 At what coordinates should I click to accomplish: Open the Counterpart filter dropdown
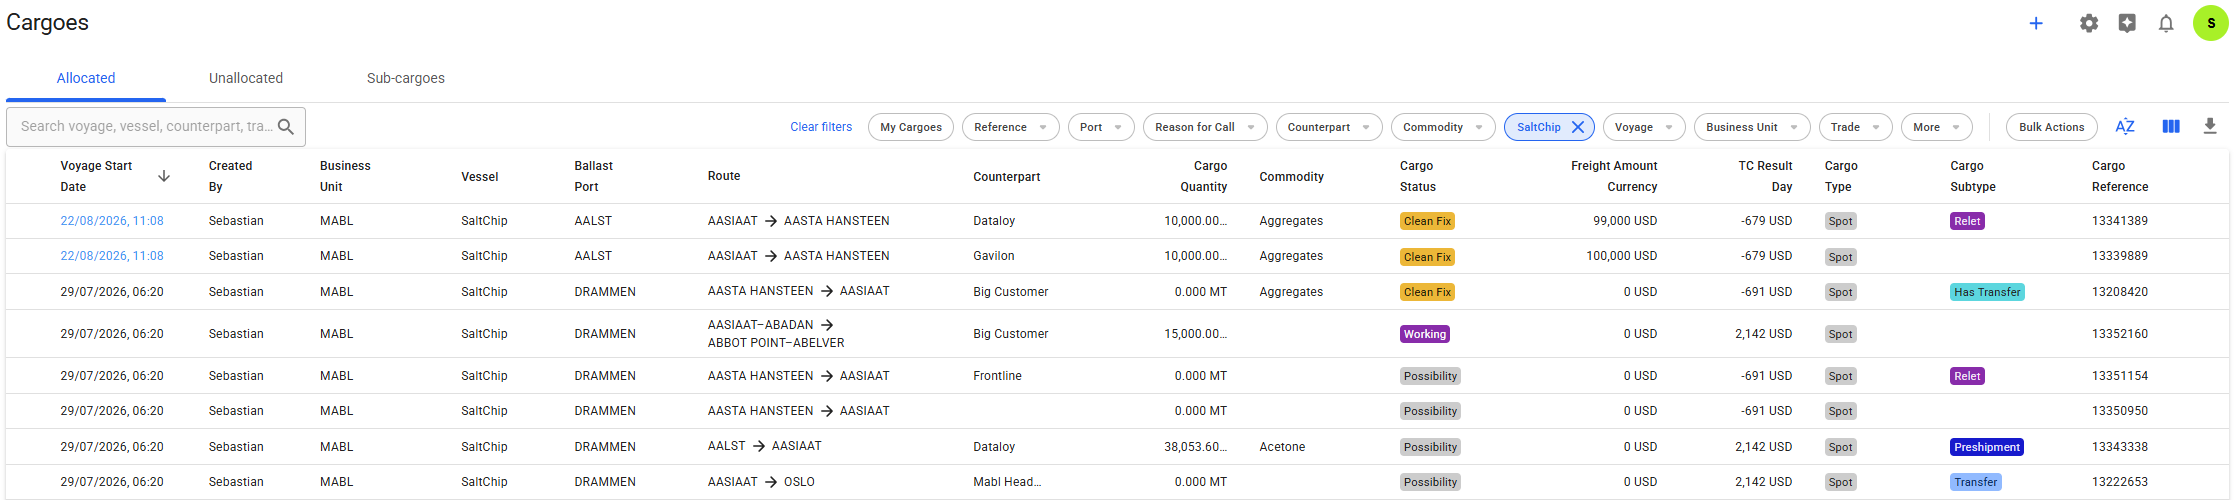[x=1328, y=127]
